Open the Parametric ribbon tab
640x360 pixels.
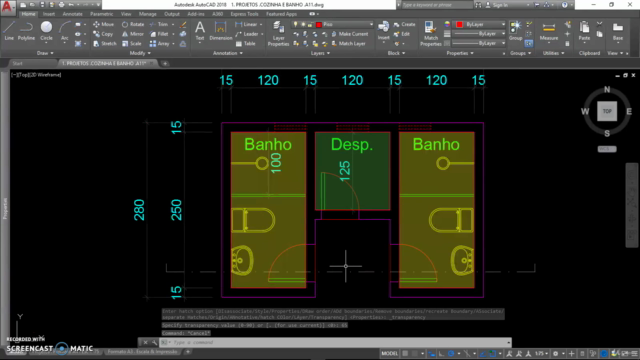click(101, 14)
